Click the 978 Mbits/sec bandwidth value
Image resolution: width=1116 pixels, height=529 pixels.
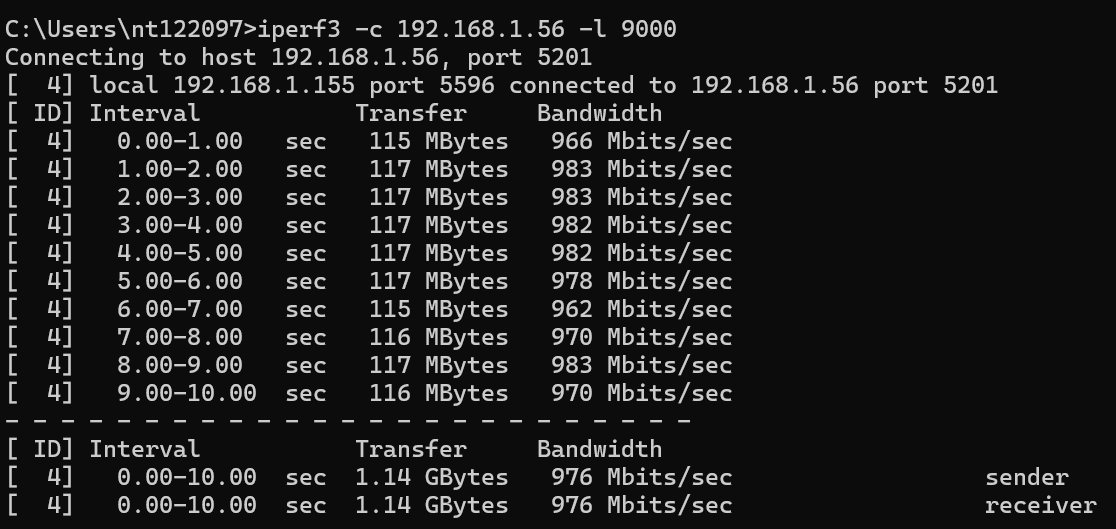pos(642,281)
